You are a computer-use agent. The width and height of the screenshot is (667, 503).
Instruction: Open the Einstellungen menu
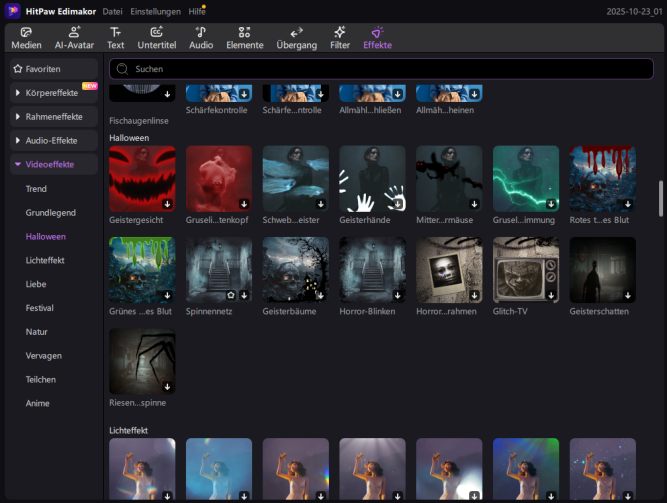(155, 11)
